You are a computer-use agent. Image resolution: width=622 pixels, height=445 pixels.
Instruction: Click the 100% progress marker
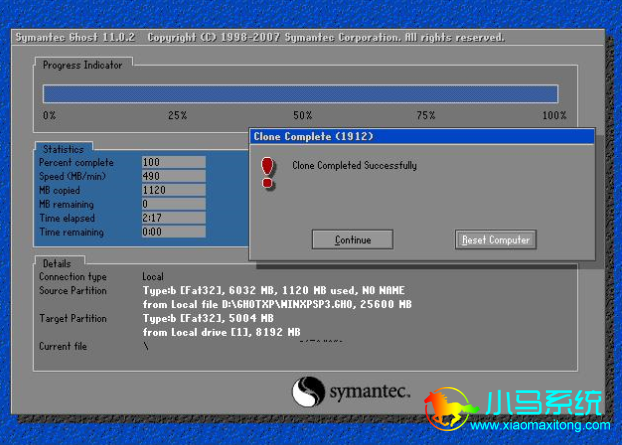pos(554,115)
